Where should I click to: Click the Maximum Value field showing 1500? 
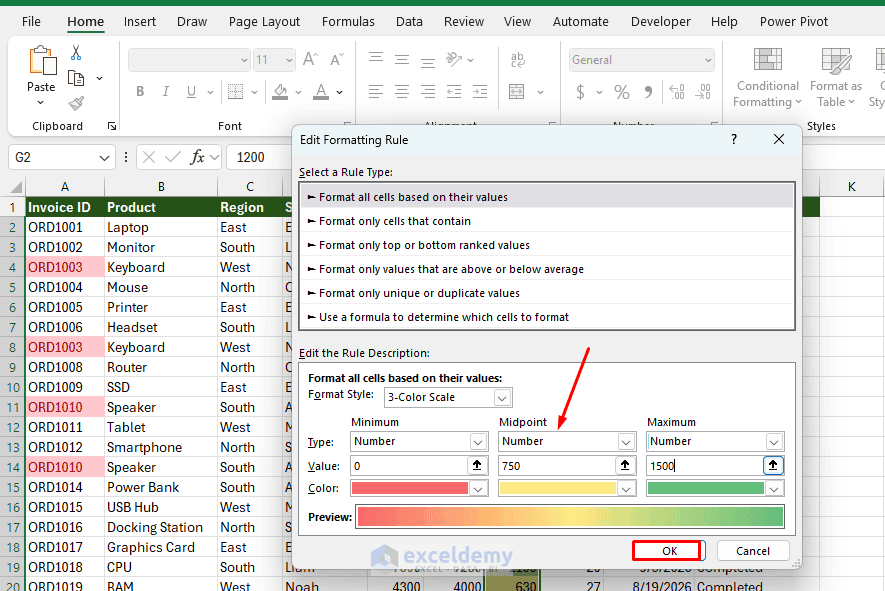(704, 466)
